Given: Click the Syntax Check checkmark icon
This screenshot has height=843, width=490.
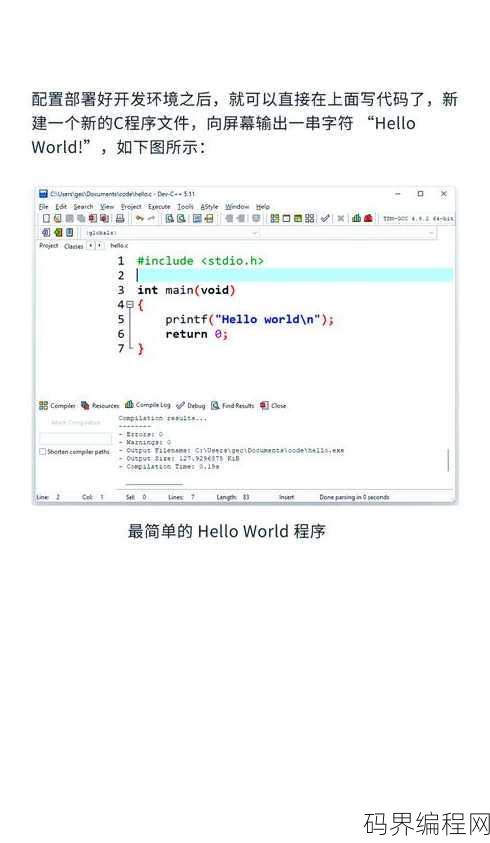Looking at the screenshot, I should (x=325, y=218).
